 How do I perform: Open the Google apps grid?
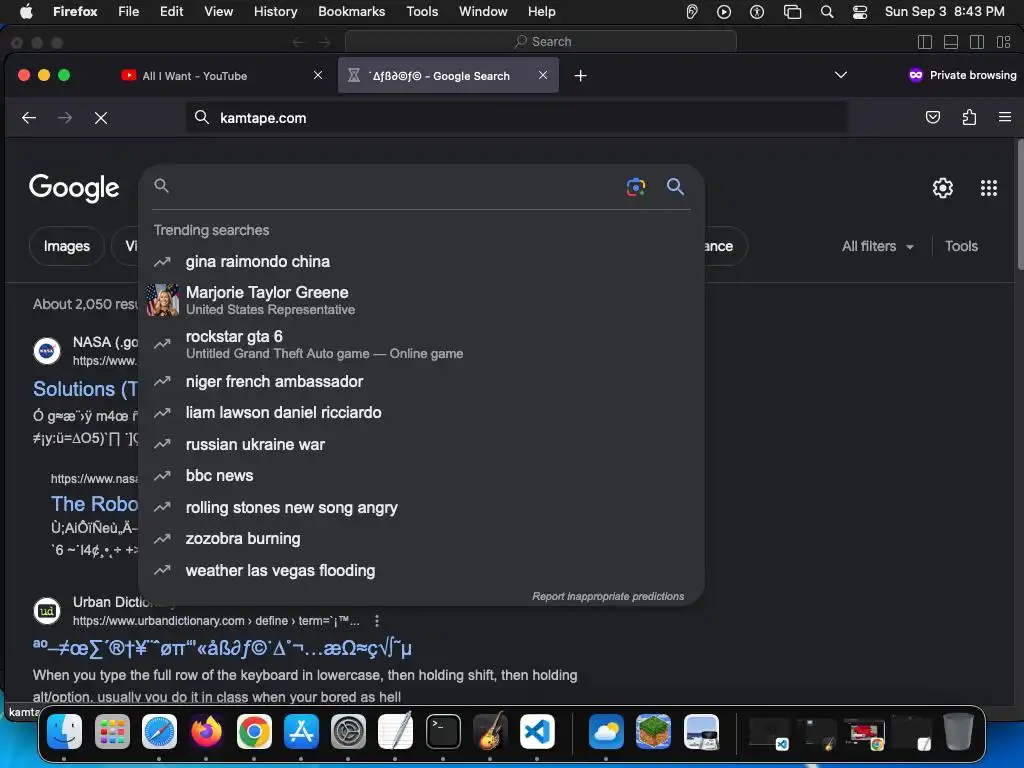(x=989, y=188)
